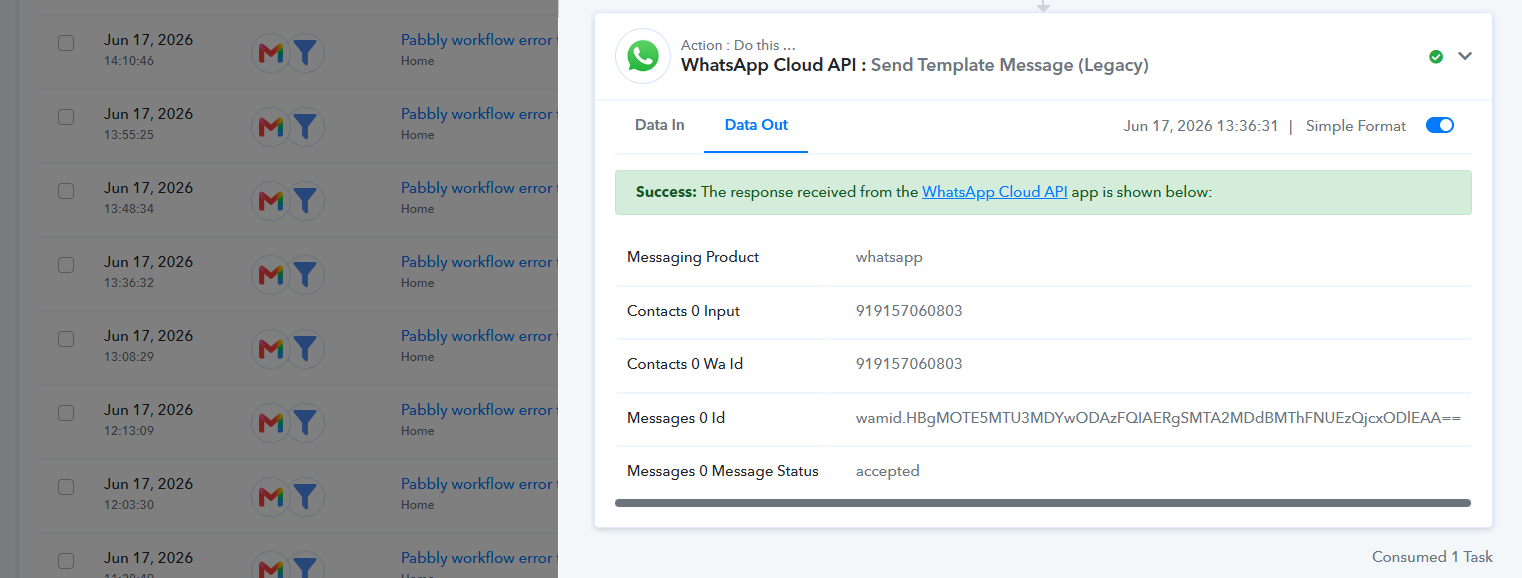The image size is (1522, 578).
Task: Click the WhatsApp logo in the action header
Action: tap(643, 56)
